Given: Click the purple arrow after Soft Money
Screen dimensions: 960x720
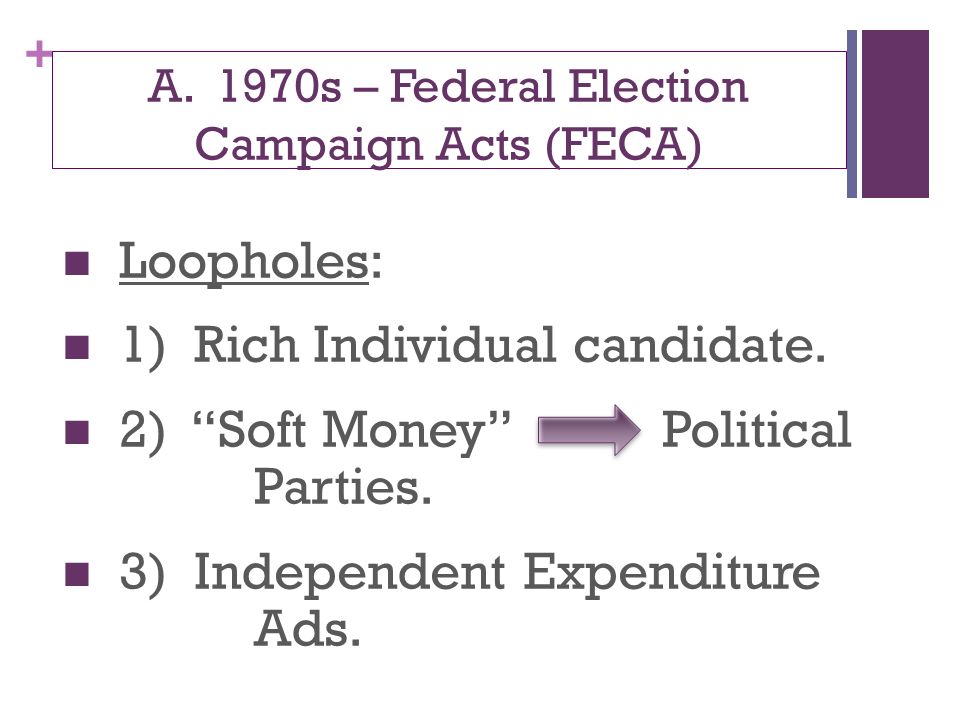Looking at the screenshot, I should (589, 430).
